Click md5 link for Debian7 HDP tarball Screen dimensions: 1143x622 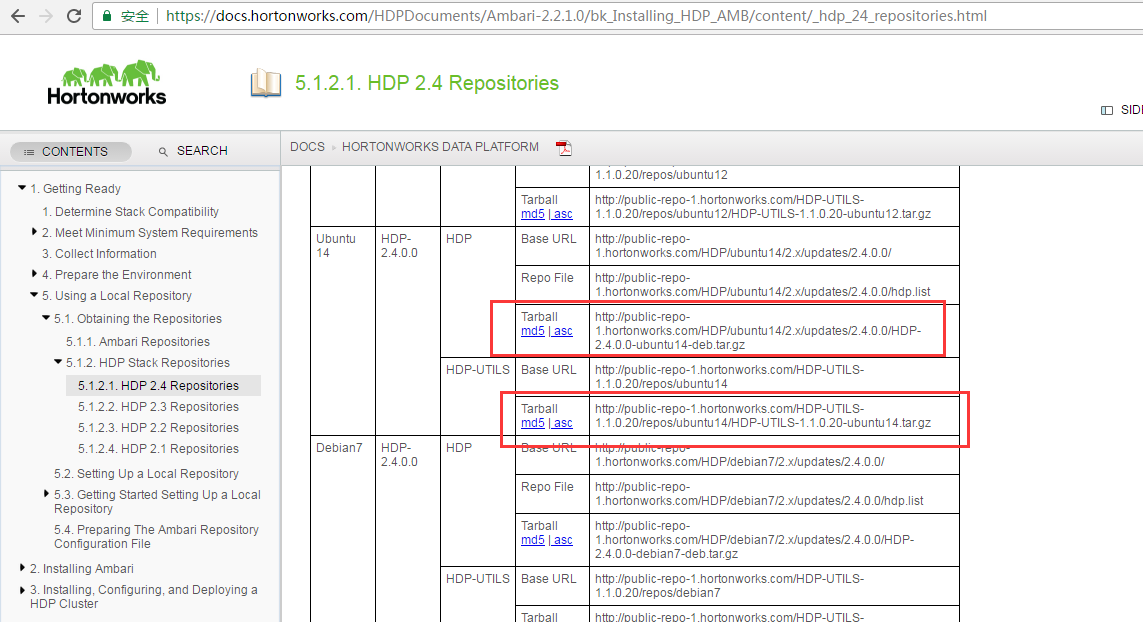(x=533, y=540)
